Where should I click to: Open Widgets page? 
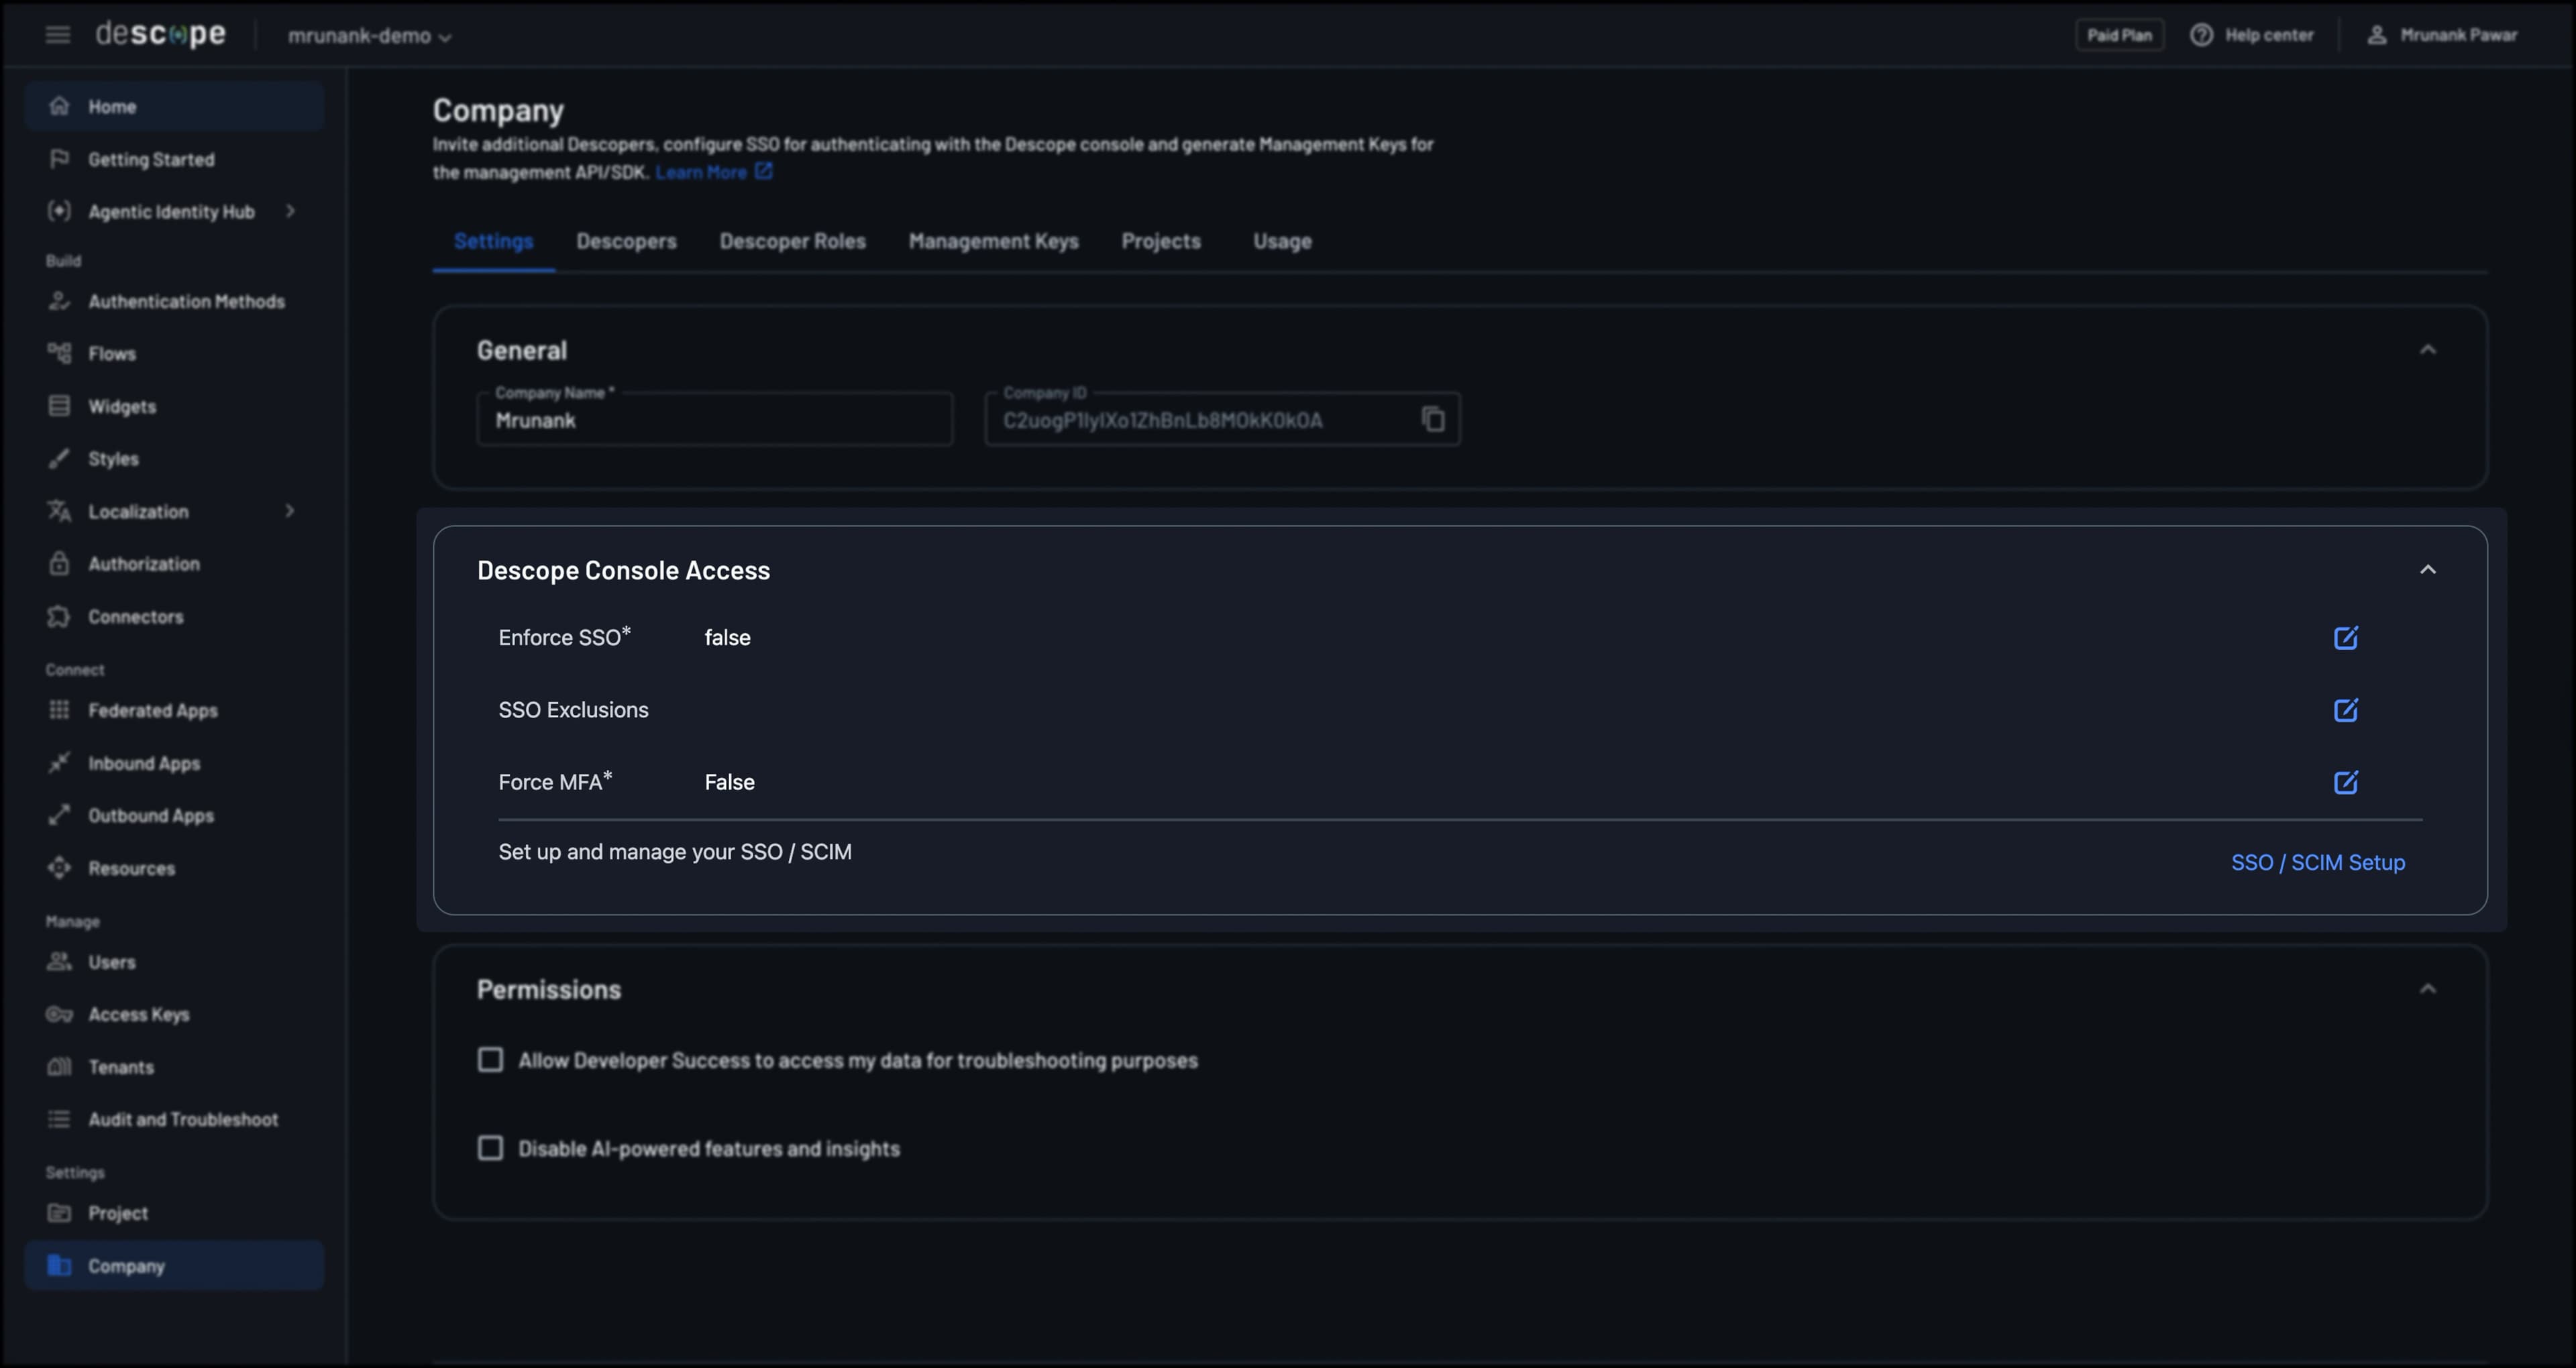tap(174, 406)
